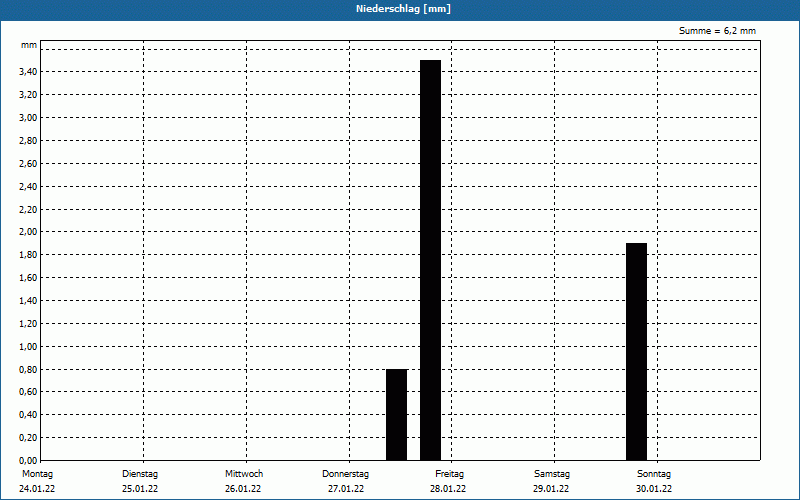Click the 3,20 y-axis value
The width and height of the screenshot is (800, 500).
pos(28,95)
